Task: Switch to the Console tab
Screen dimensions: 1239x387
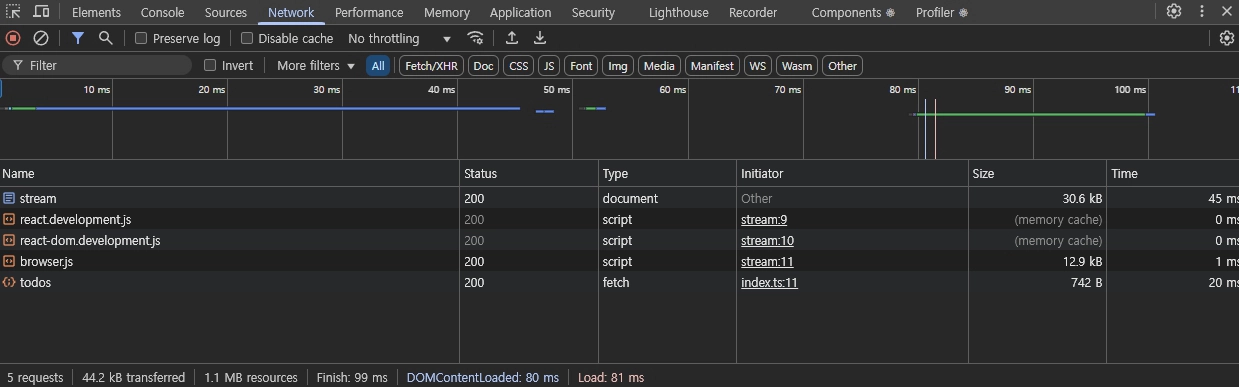Action: click(x=162, y=12)
